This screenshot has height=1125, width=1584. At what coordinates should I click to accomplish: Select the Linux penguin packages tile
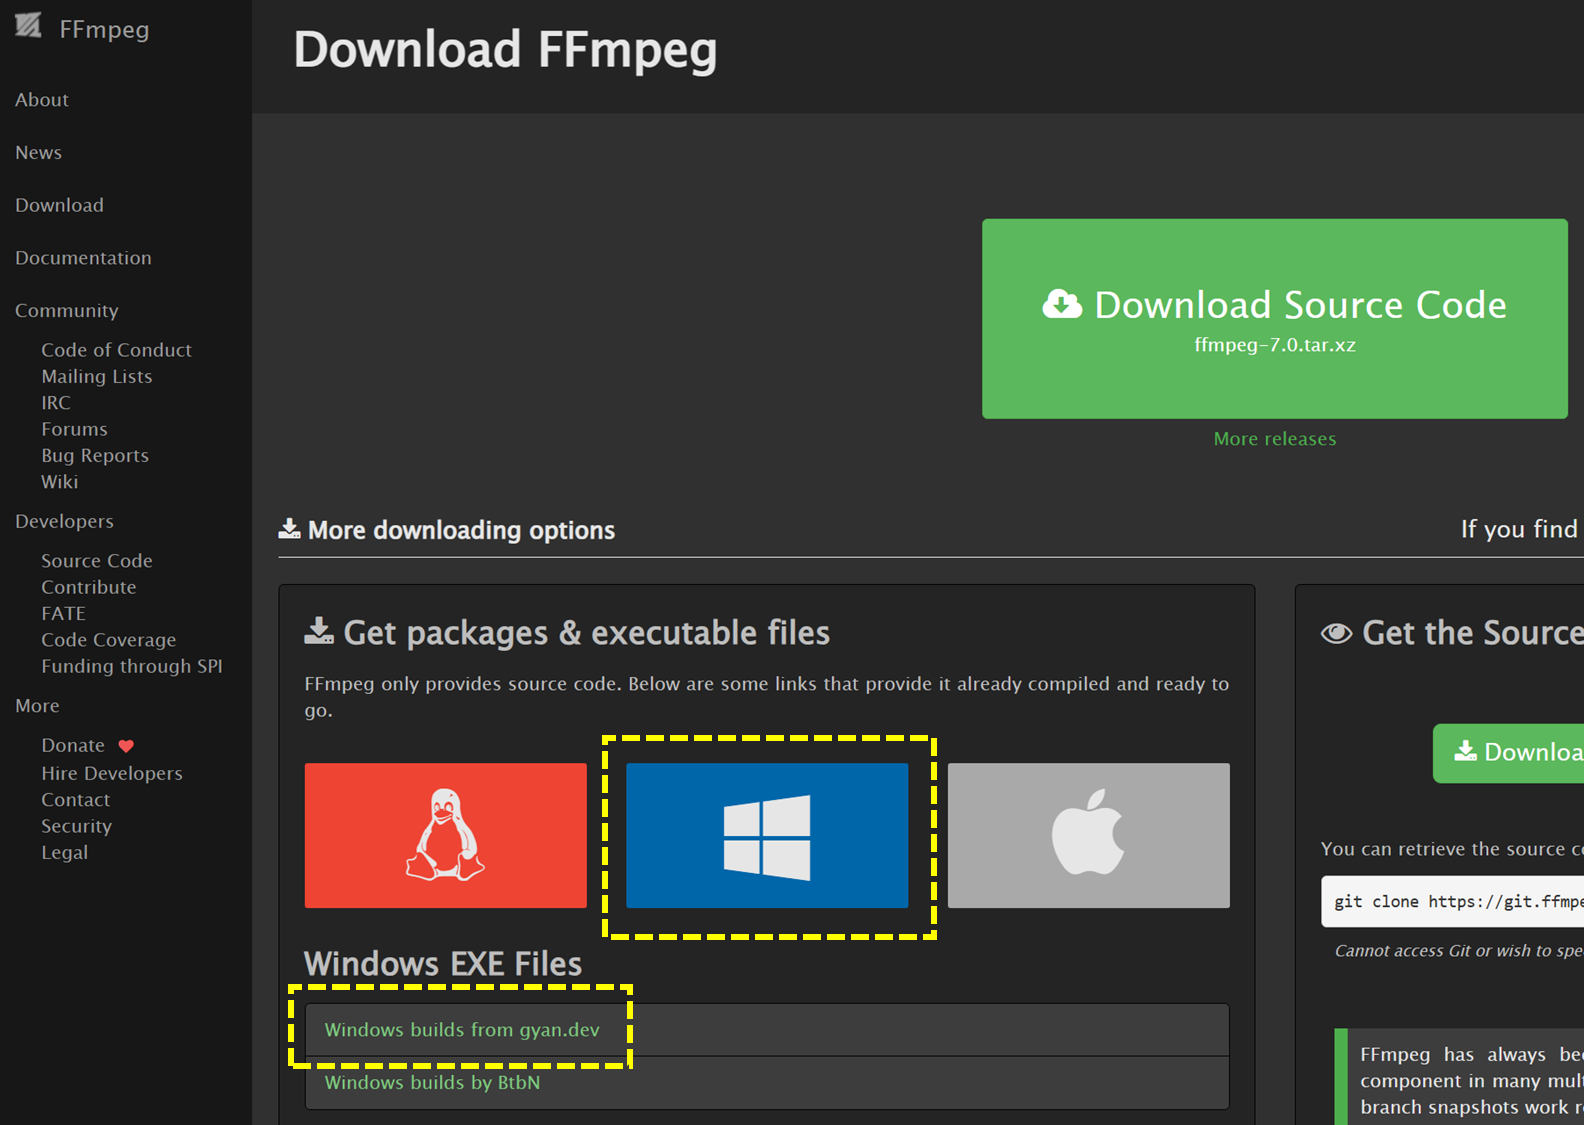pos(445,835)
